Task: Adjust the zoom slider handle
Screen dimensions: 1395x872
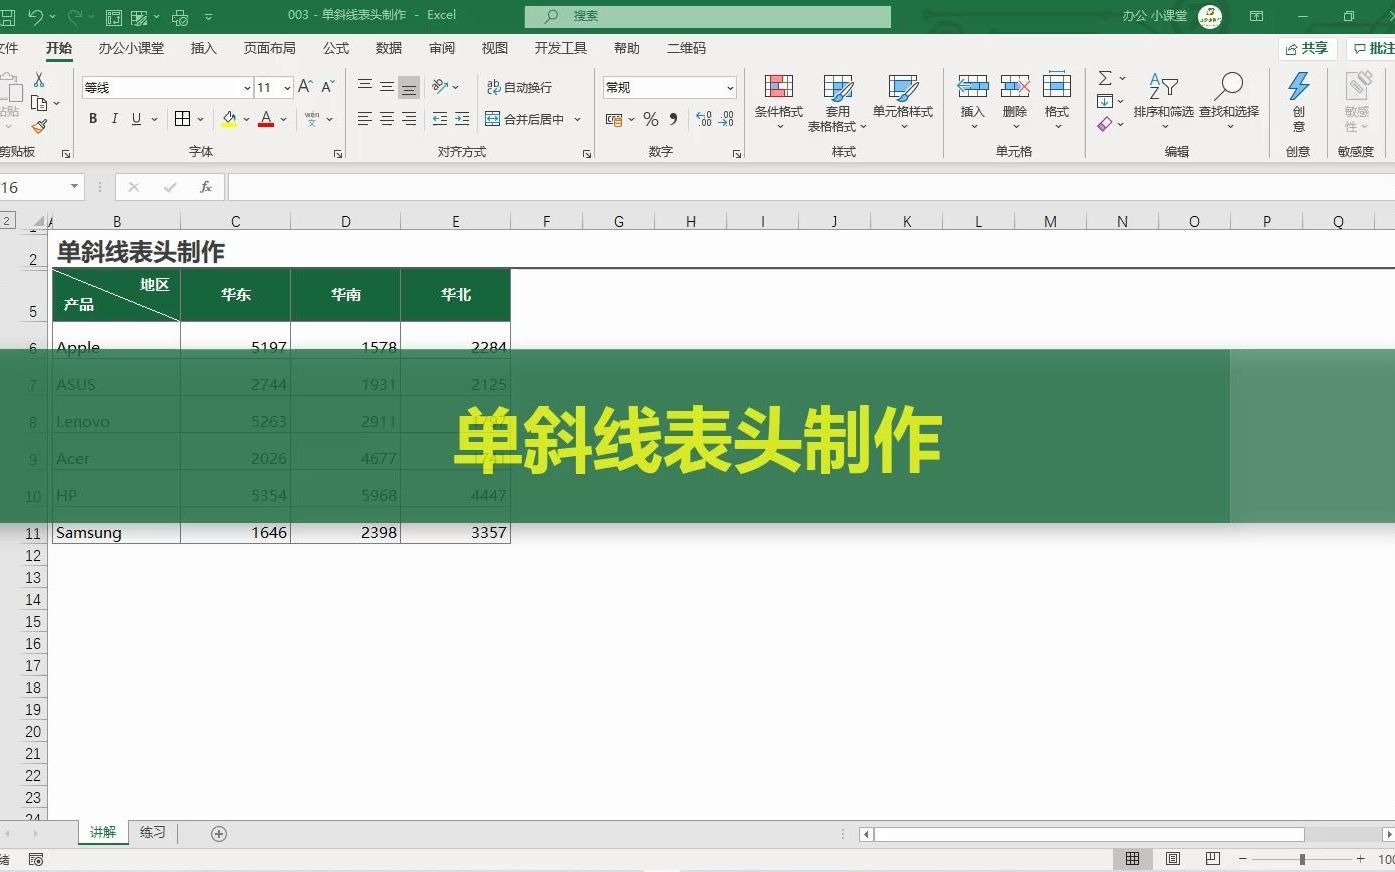Action: click(1302, 859)
